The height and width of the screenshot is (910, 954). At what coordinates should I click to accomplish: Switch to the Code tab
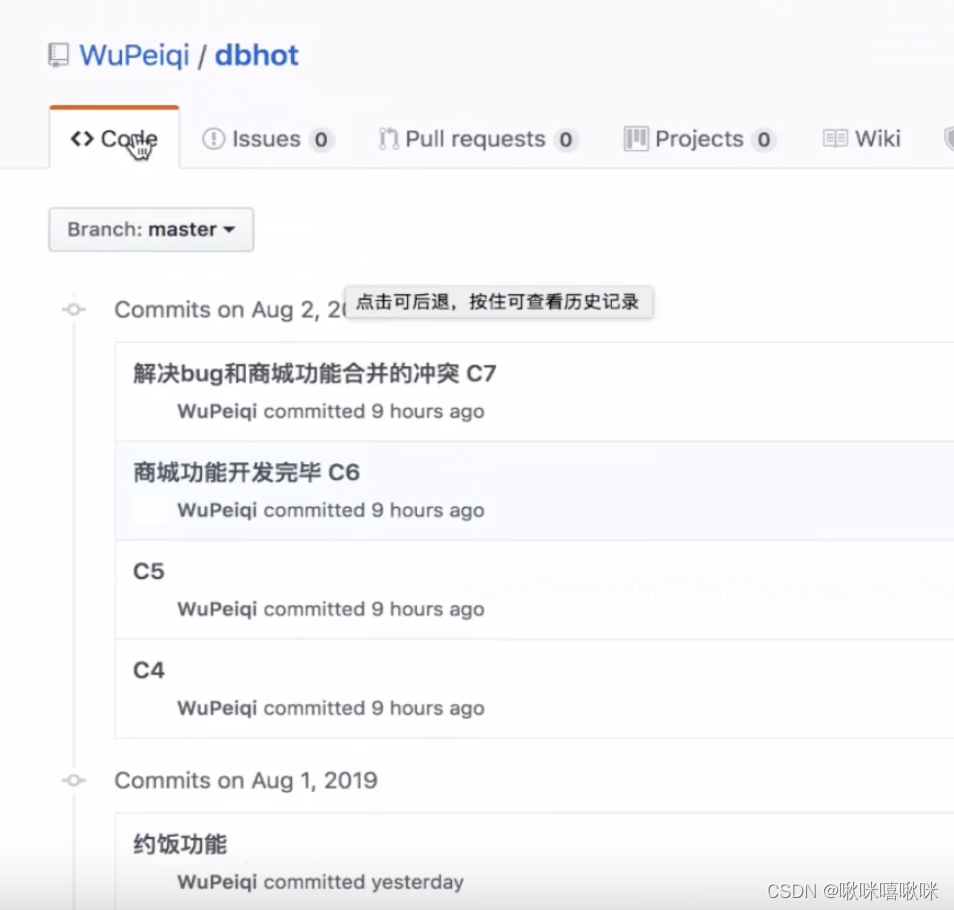114,139
